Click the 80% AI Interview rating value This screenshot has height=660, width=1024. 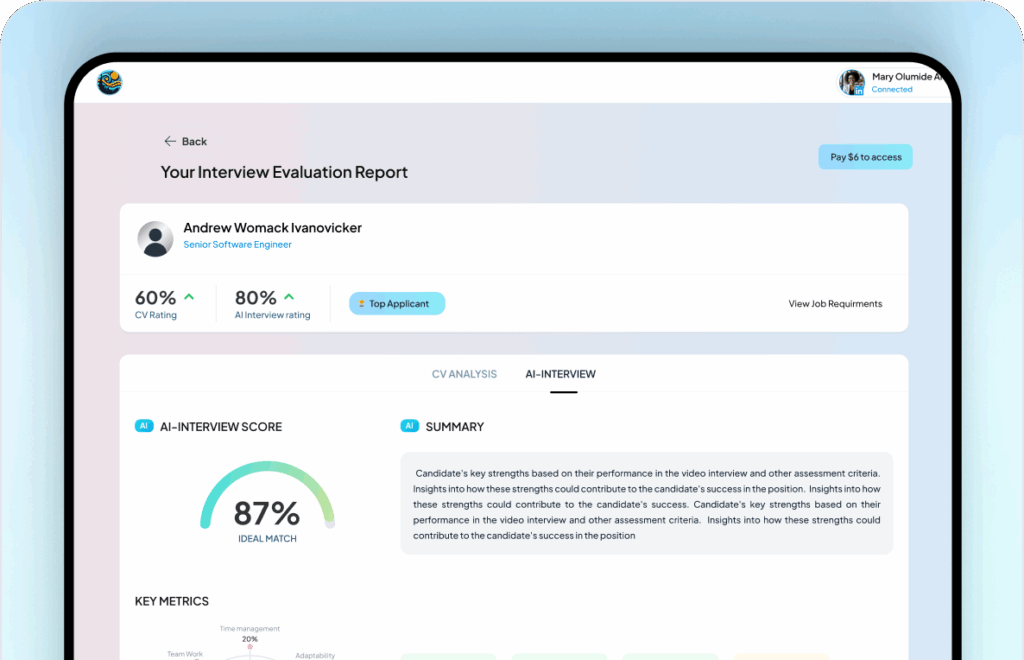click(255, 298)
